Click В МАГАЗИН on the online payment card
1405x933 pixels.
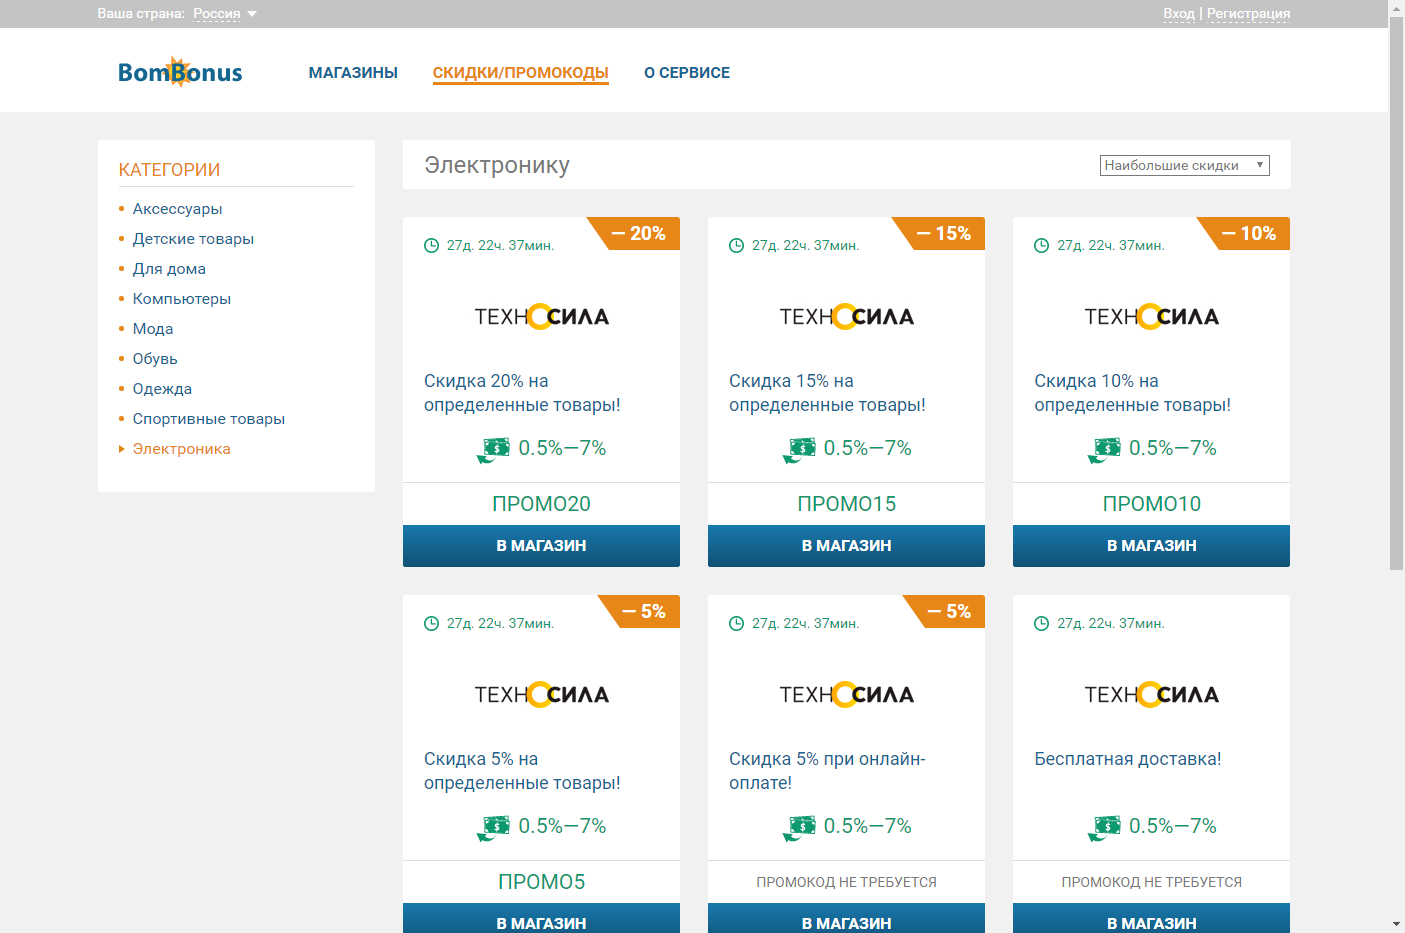coord(847,919)
